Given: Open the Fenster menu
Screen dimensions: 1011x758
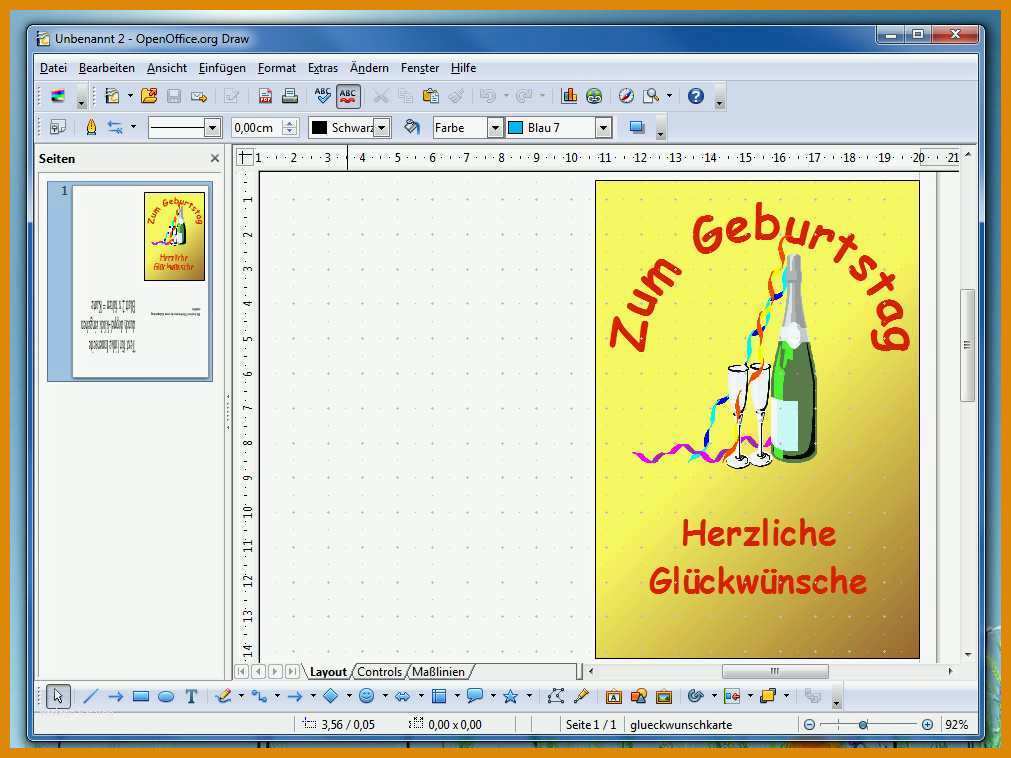Looking at the screenshot, I should pos(420,68).
